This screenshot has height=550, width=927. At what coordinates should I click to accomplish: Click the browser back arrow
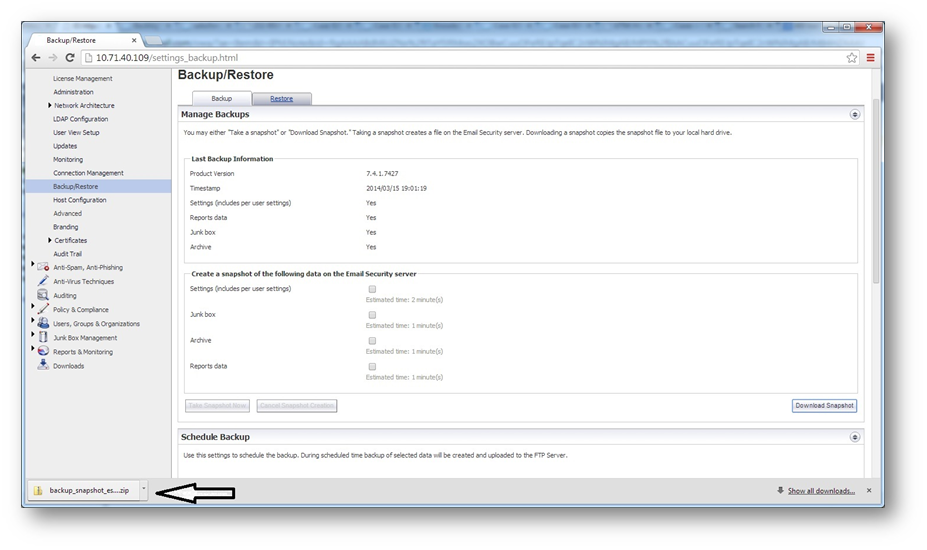pos(35,57)
